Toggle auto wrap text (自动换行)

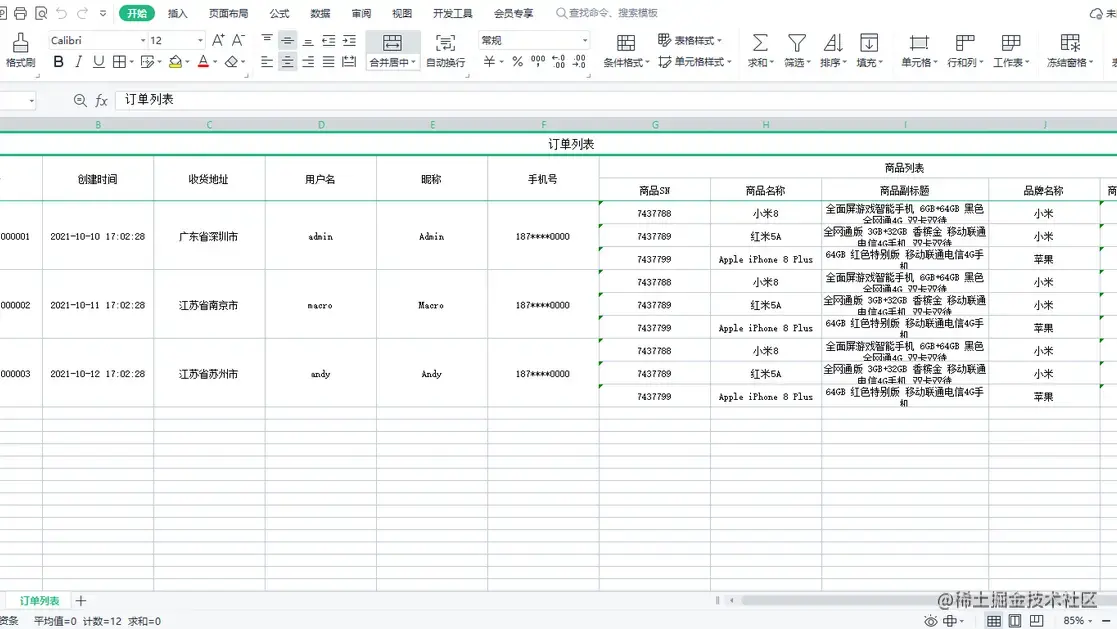click(x=445, y=50)
